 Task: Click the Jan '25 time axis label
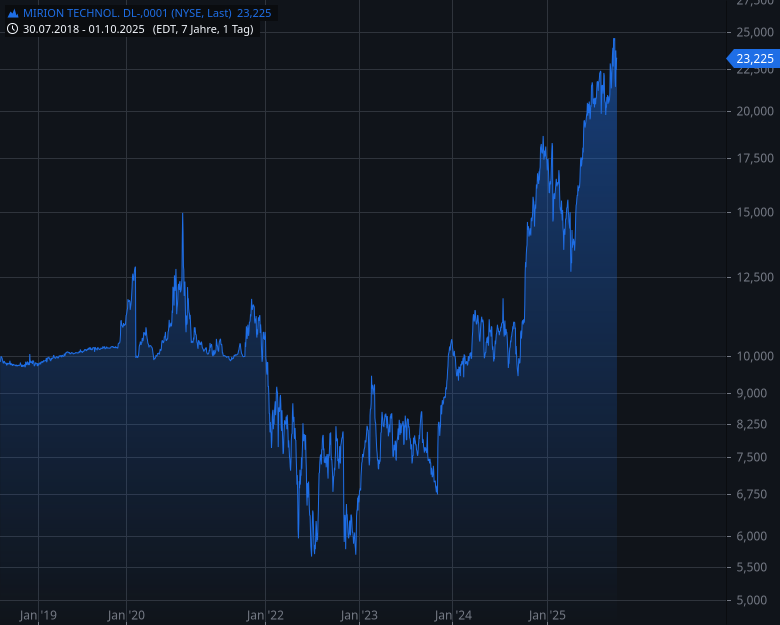point(548,615)
